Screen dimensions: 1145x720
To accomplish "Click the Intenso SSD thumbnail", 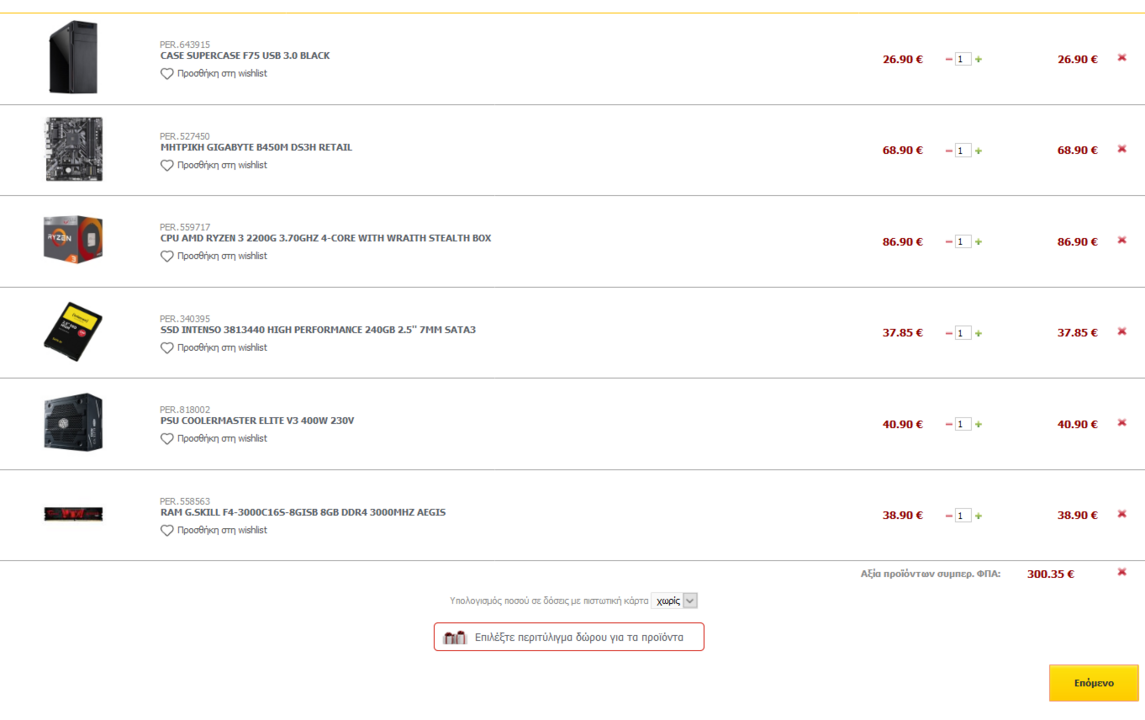I will (73, 332).
